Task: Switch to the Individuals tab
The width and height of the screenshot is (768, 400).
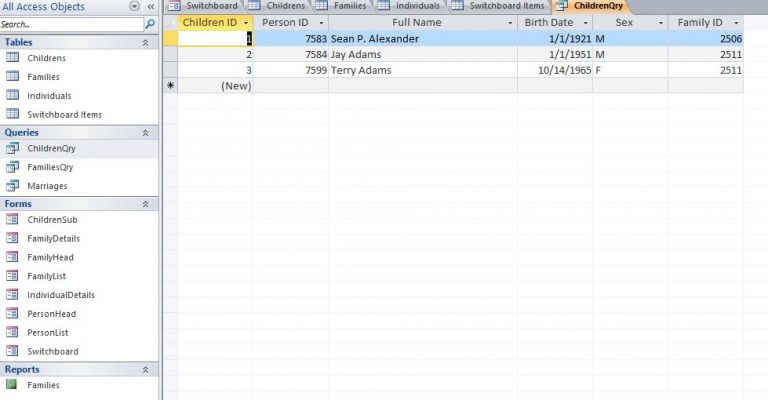Action: pos(410,6)
